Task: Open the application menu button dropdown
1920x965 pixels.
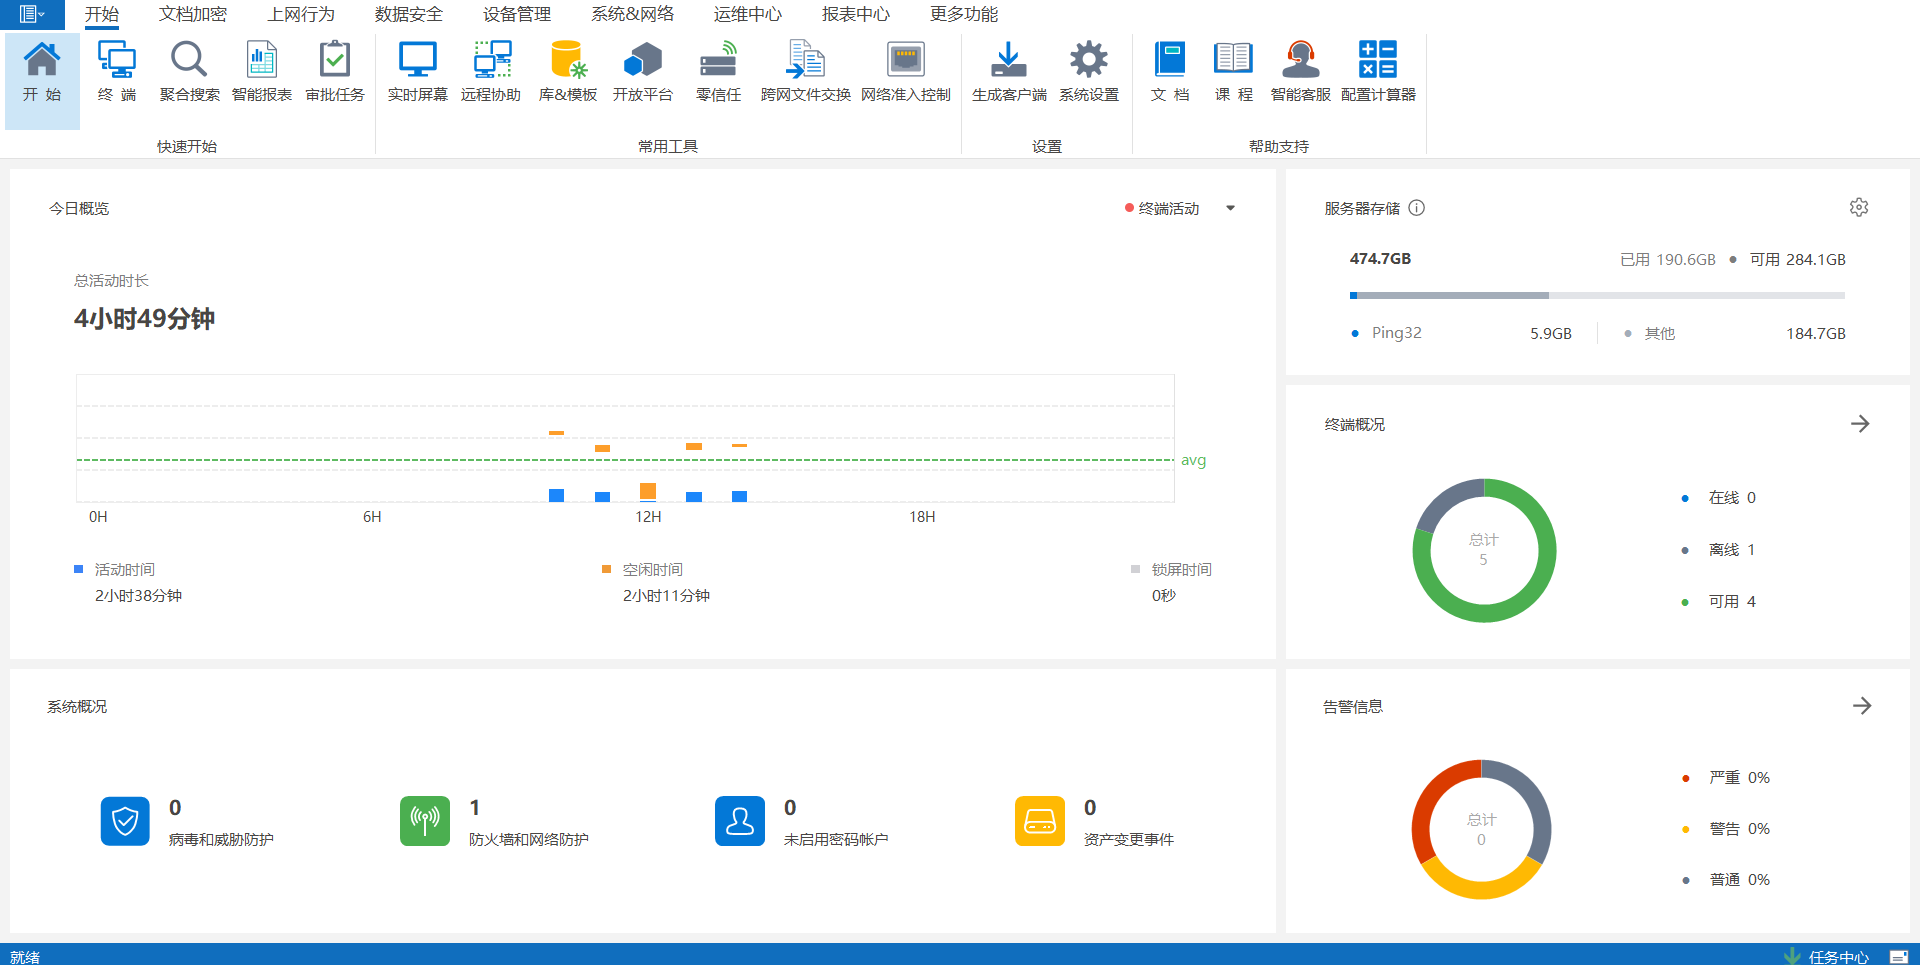Action: pos(32,14)
